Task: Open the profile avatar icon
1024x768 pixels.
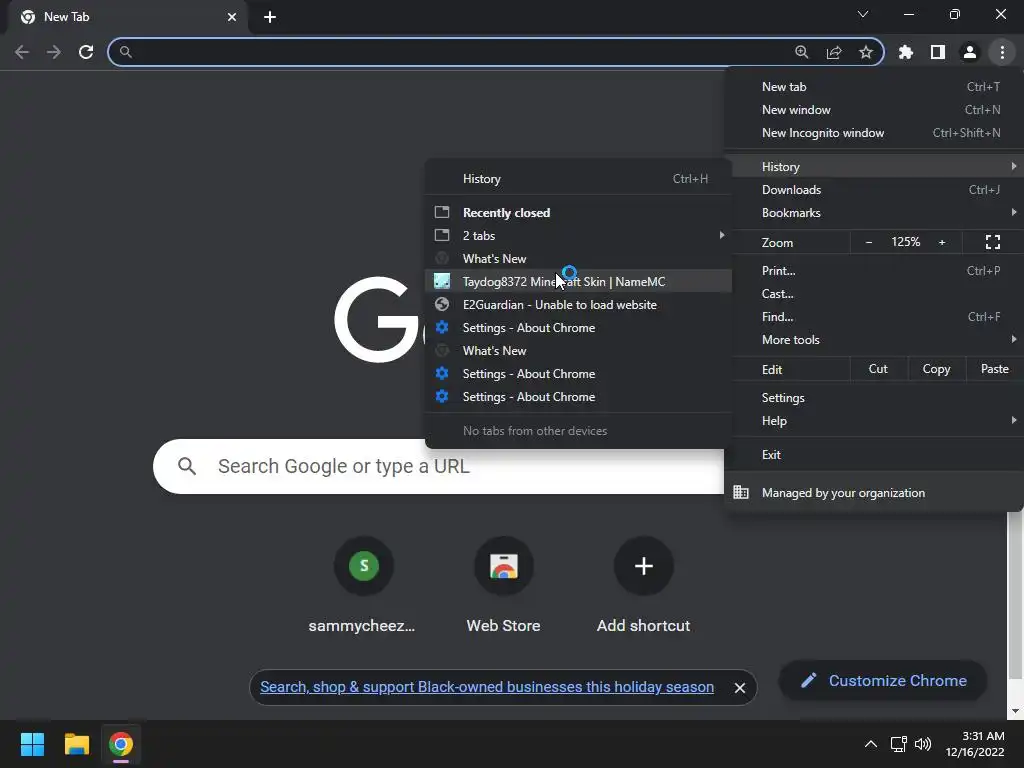Action: tap(970, 52)
